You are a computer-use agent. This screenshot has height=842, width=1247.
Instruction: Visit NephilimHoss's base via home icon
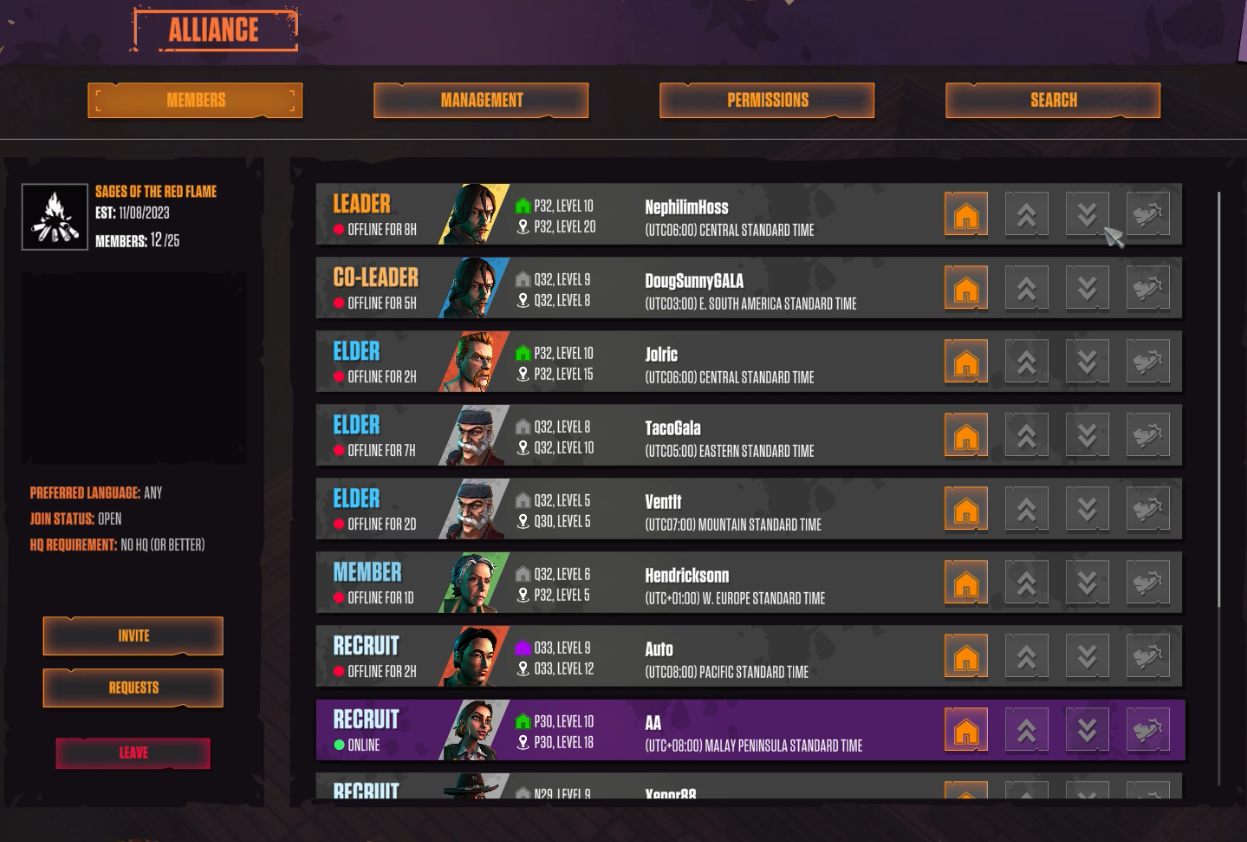tap(966, 214)
